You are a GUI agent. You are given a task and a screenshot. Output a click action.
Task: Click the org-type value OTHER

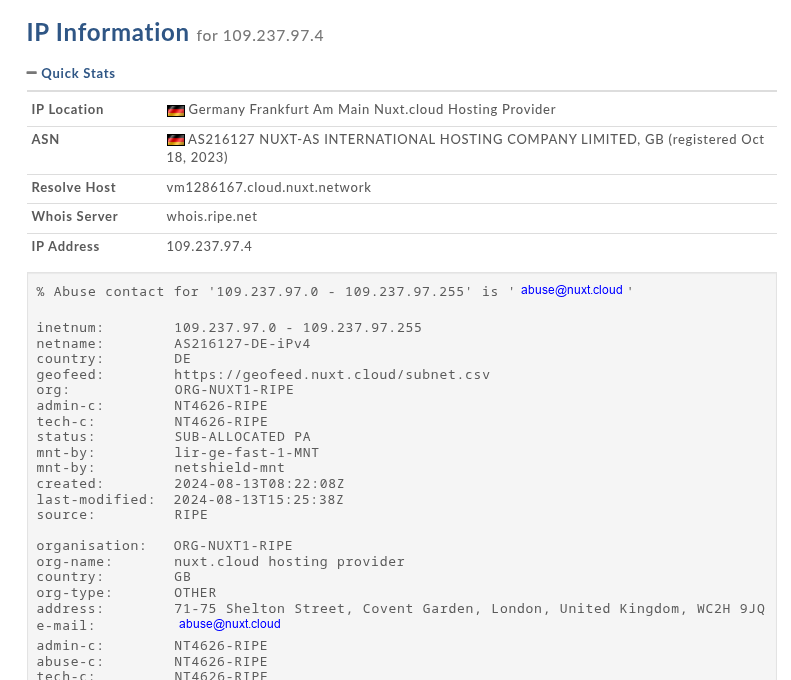point(195,593)
